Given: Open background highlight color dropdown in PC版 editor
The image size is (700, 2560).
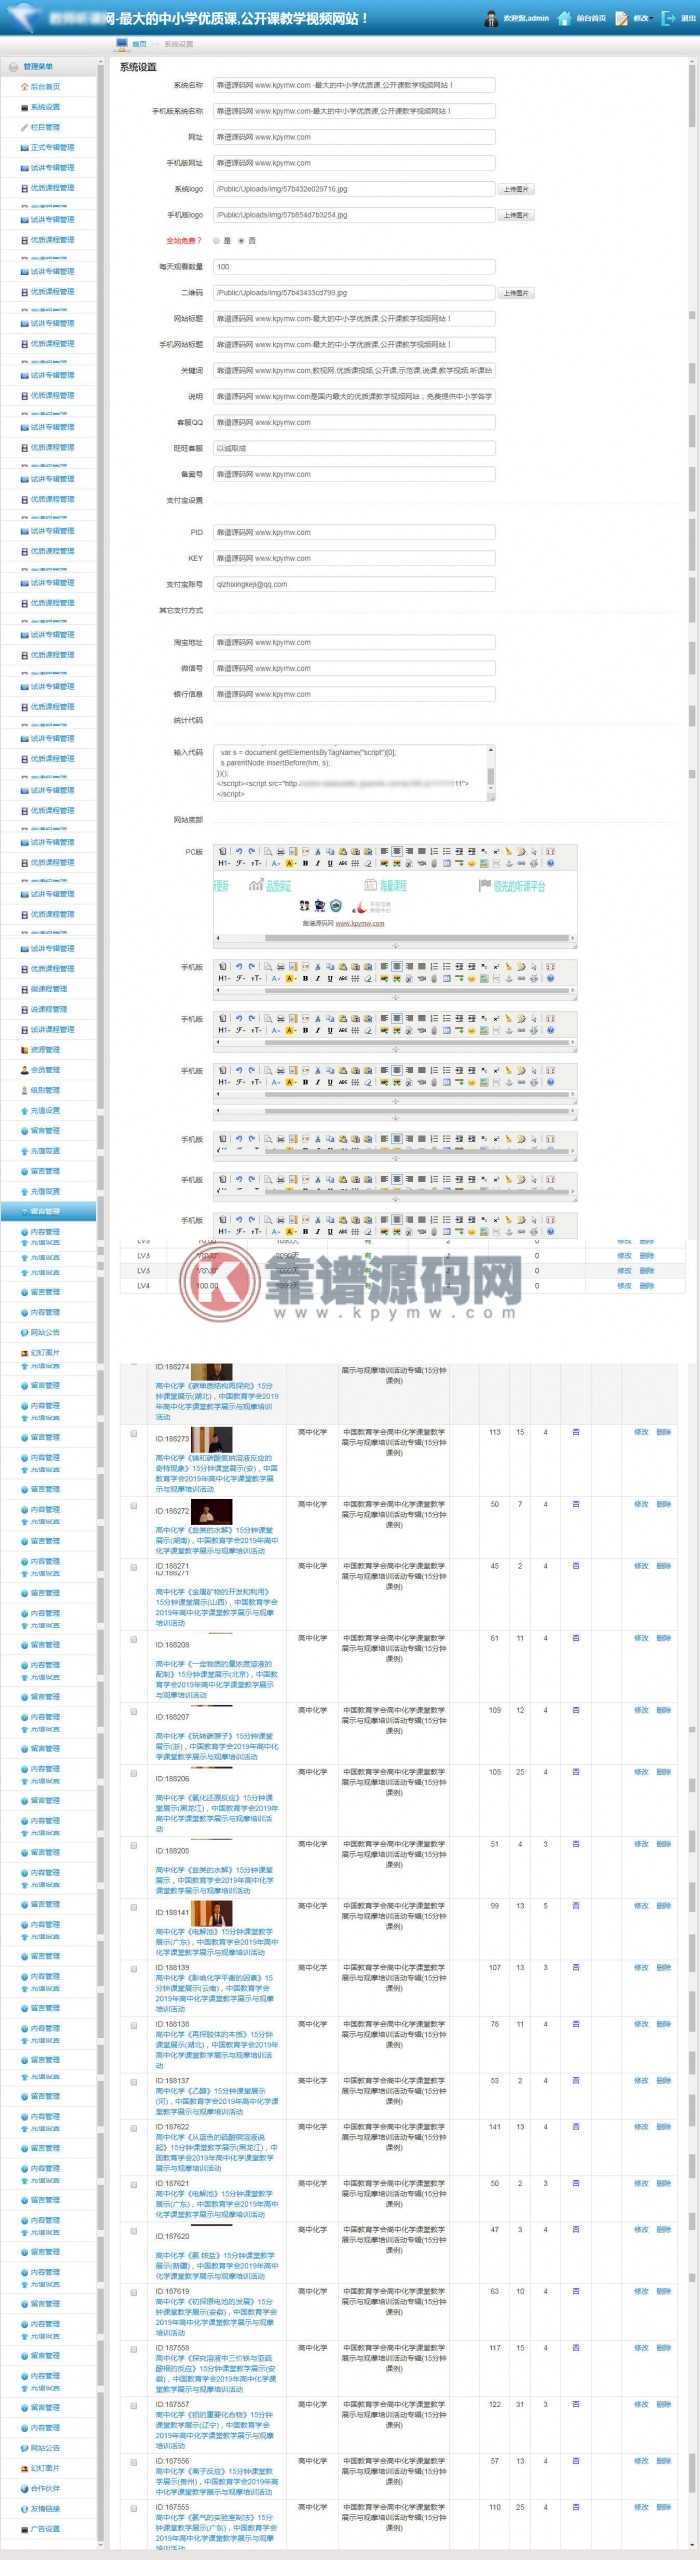Looking at the screenshot, I should 289,863.
